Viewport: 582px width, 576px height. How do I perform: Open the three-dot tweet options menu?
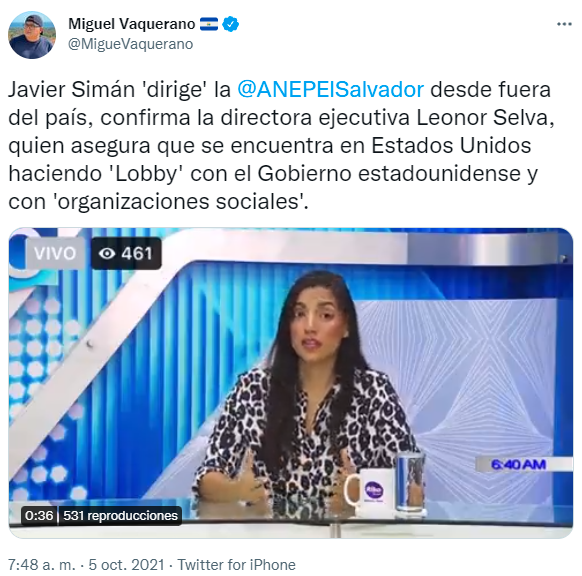pyautogui.click(x=564, y=24)
